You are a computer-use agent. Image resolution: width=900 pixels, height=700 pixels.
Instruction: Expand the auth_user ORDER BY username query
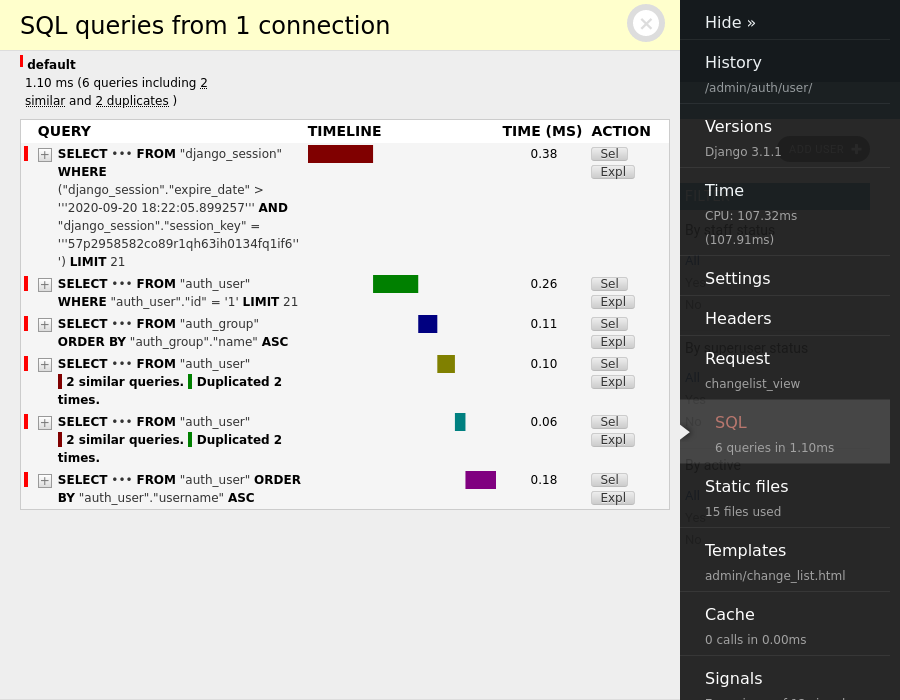45,481
